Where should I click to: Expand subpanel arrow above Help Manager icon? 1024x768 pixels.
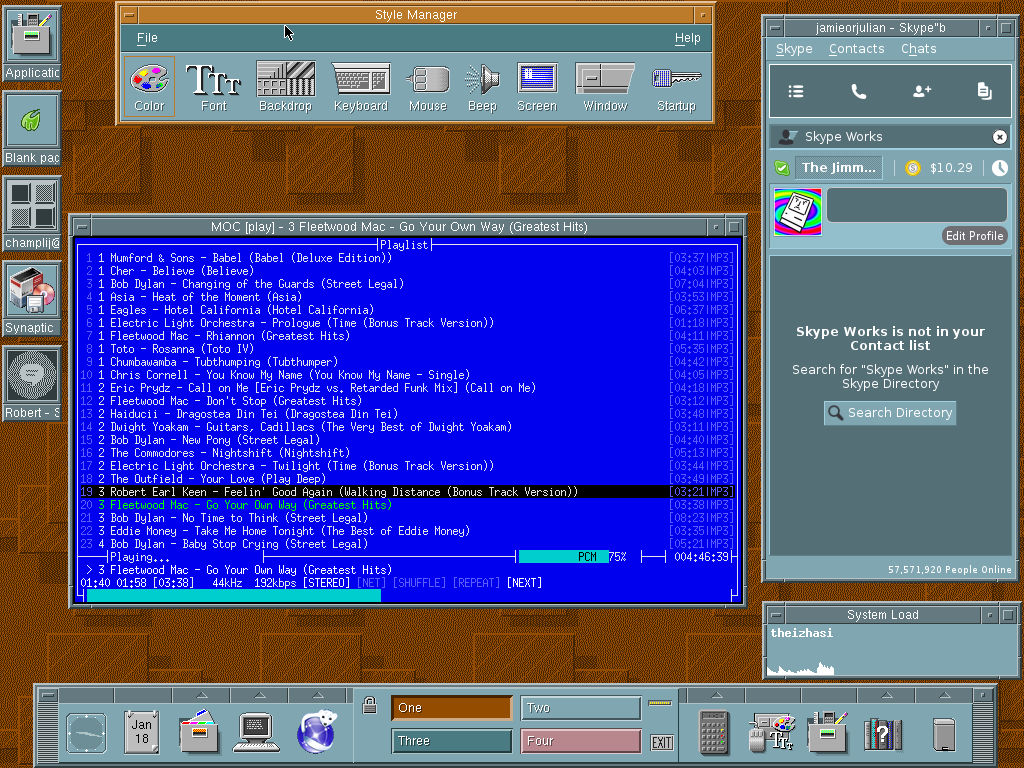point(887,695)
